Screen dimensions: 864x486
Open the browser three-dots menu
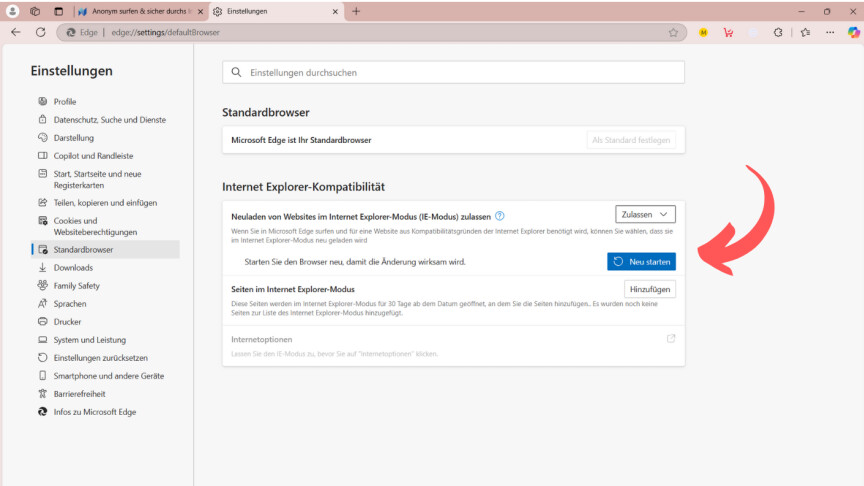[829, 32]
